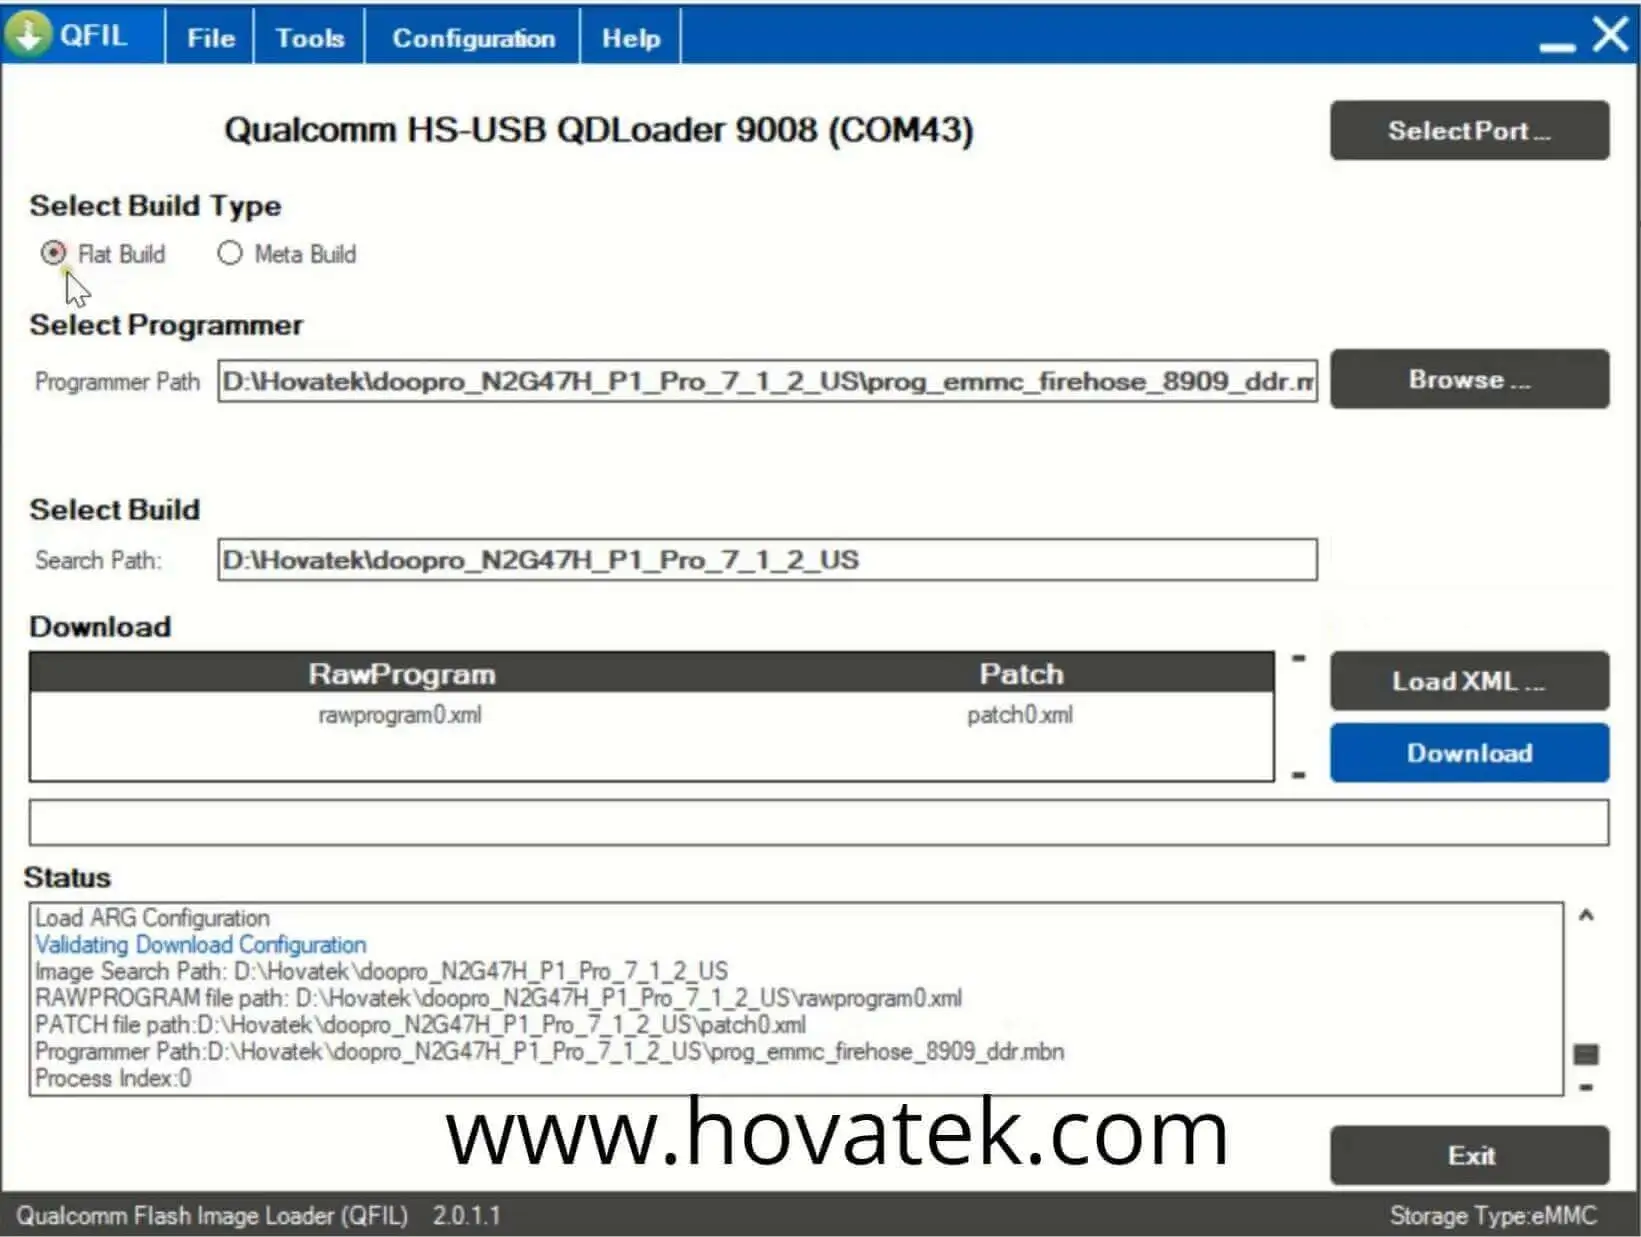Click the 'PATCH file path' log line
The width and height of the screenshot is (1641, 1237).
coord(420,1025)
